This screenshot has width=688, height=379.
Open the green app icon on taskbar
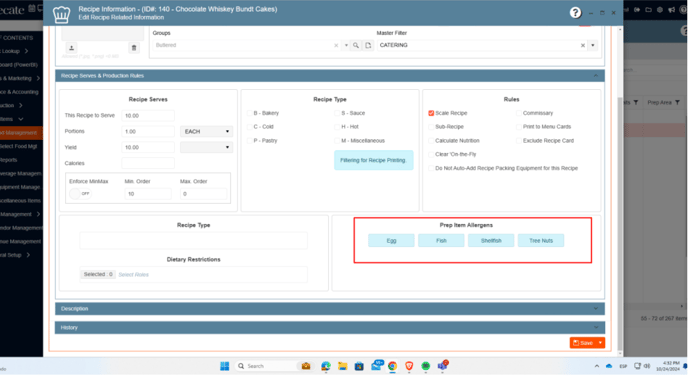[426, 366]
